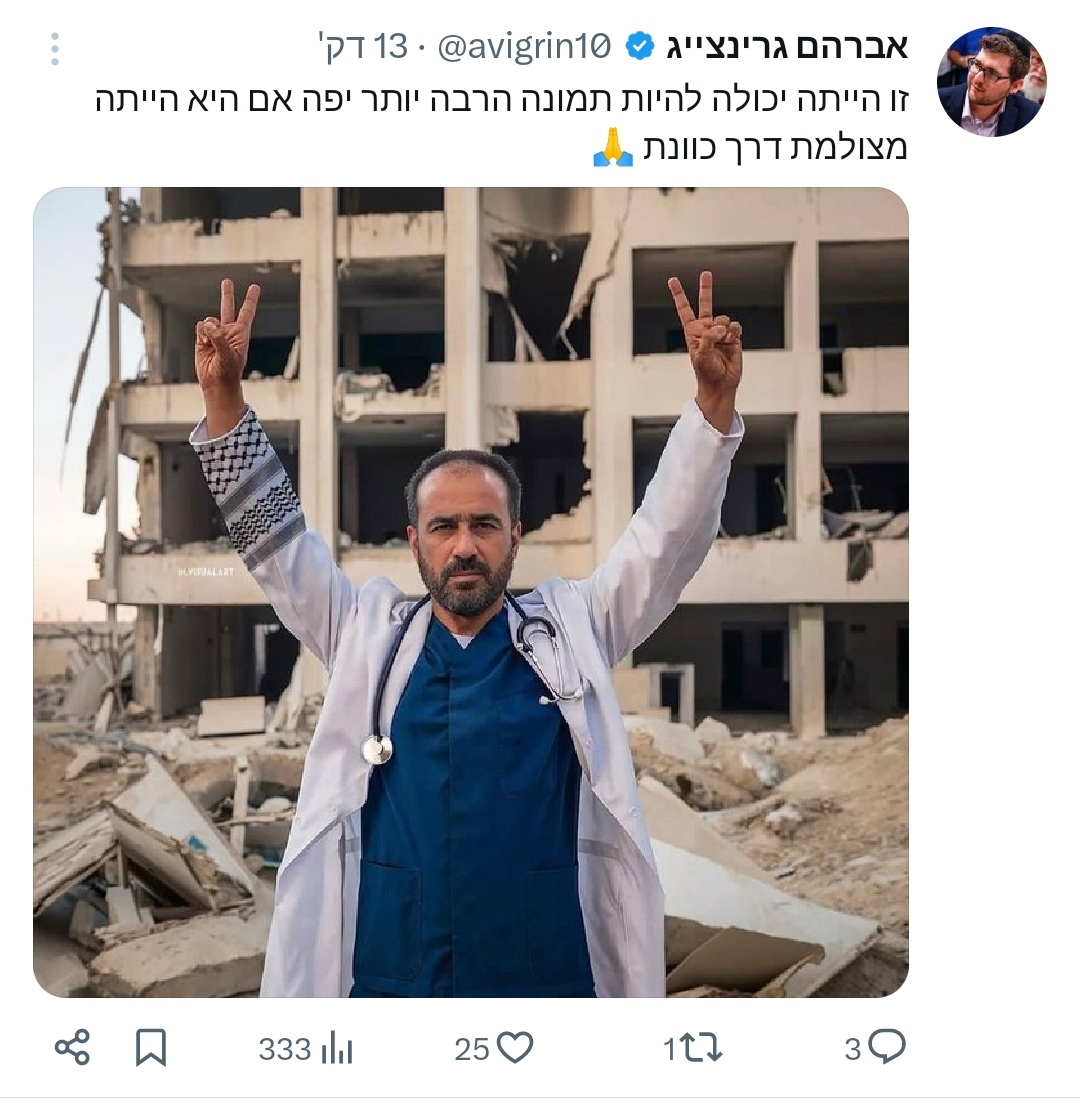Click the 25 likes count
Screen dimensions: 1080x1105
coord(472,1049)
